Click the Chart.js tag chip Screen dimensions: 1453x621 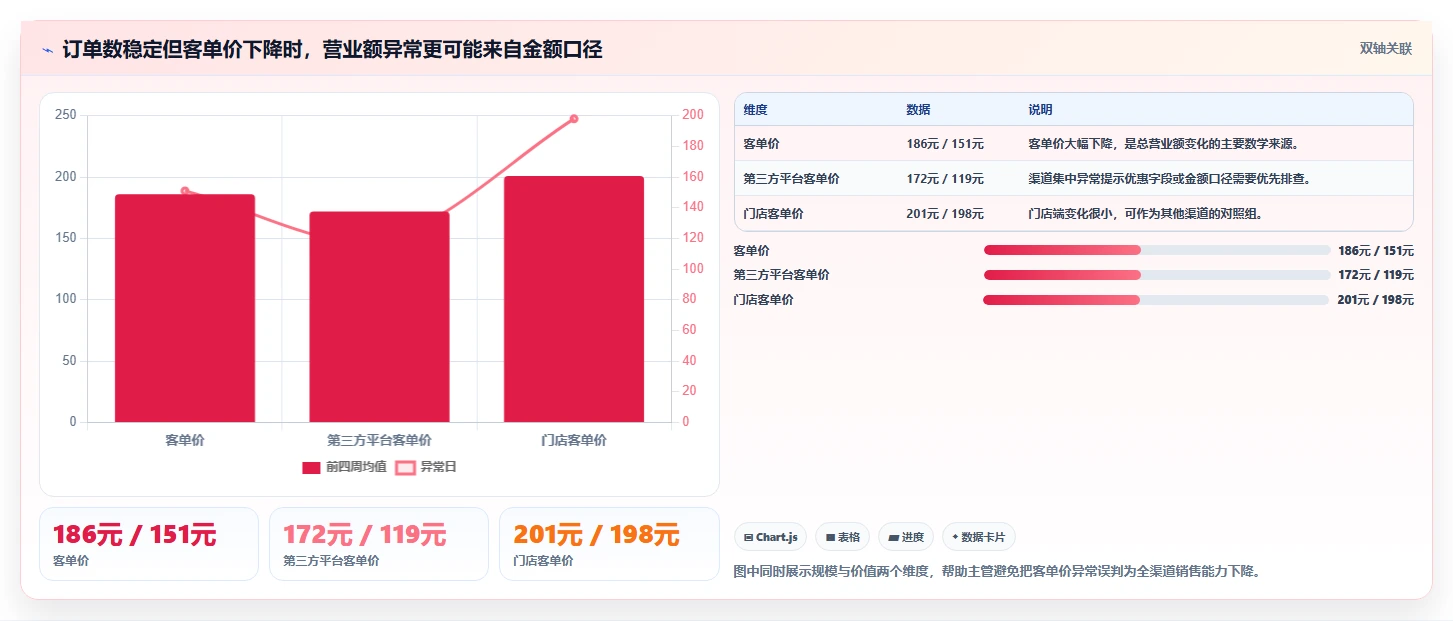pos(770,537)
